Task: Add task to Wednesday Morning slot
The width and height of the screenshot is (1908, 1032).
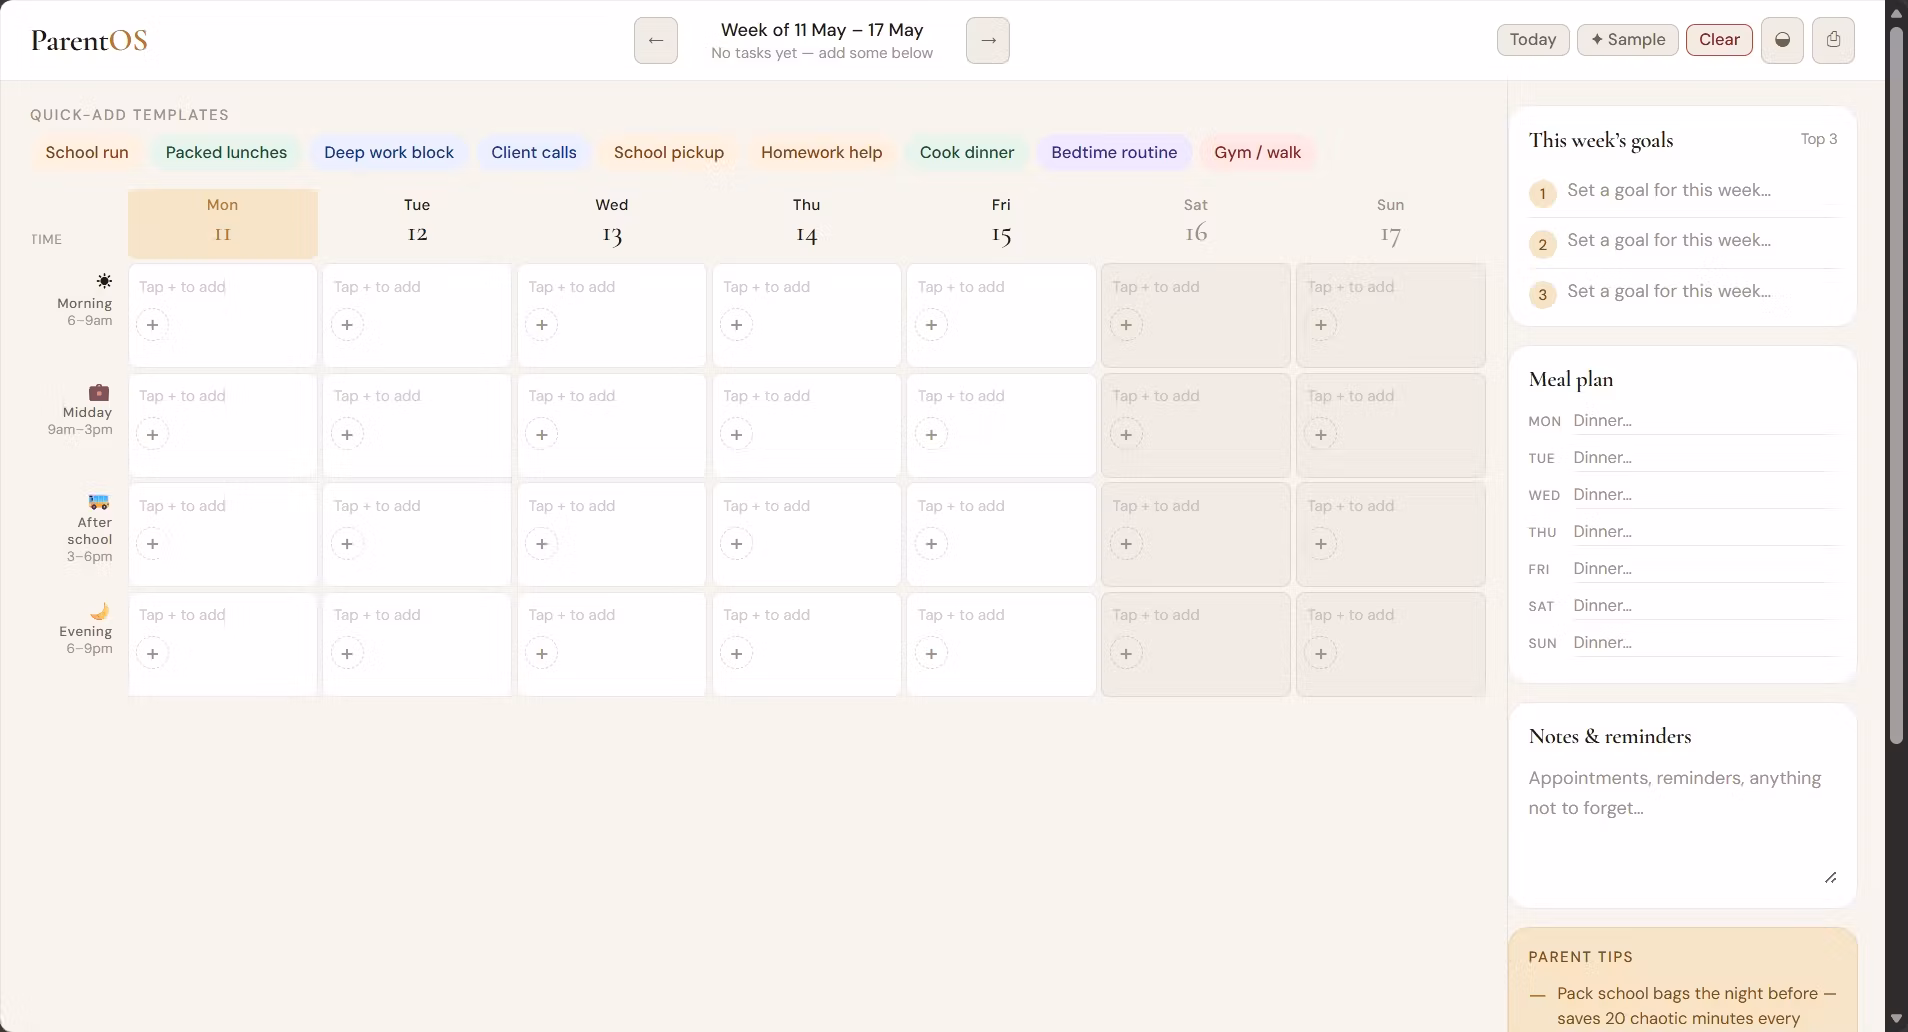Action: (x=542, y=325)
